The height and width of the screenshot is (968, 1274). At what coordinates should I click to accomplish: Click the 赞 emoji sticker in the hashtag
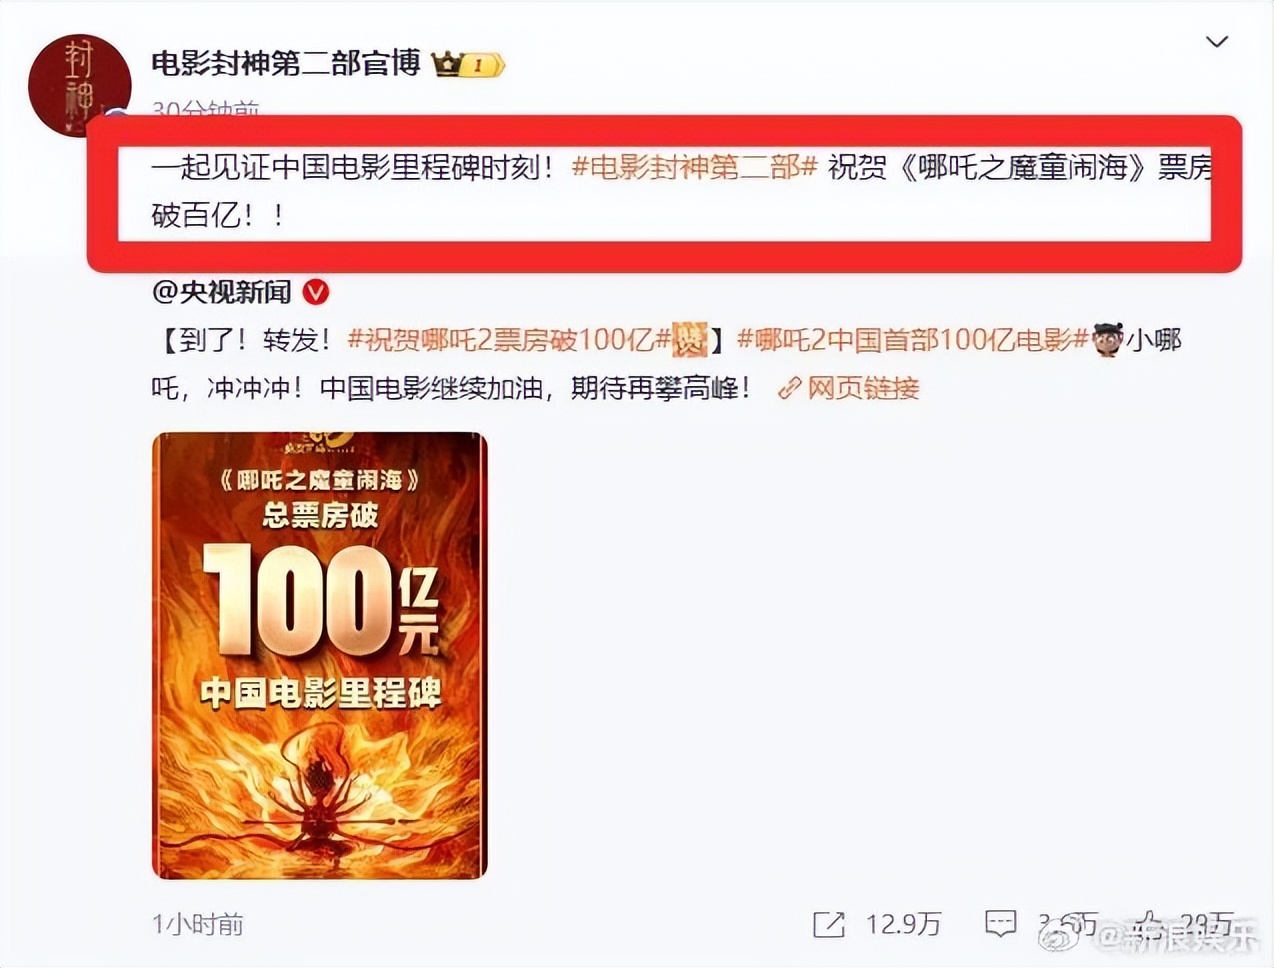point(690,340)
